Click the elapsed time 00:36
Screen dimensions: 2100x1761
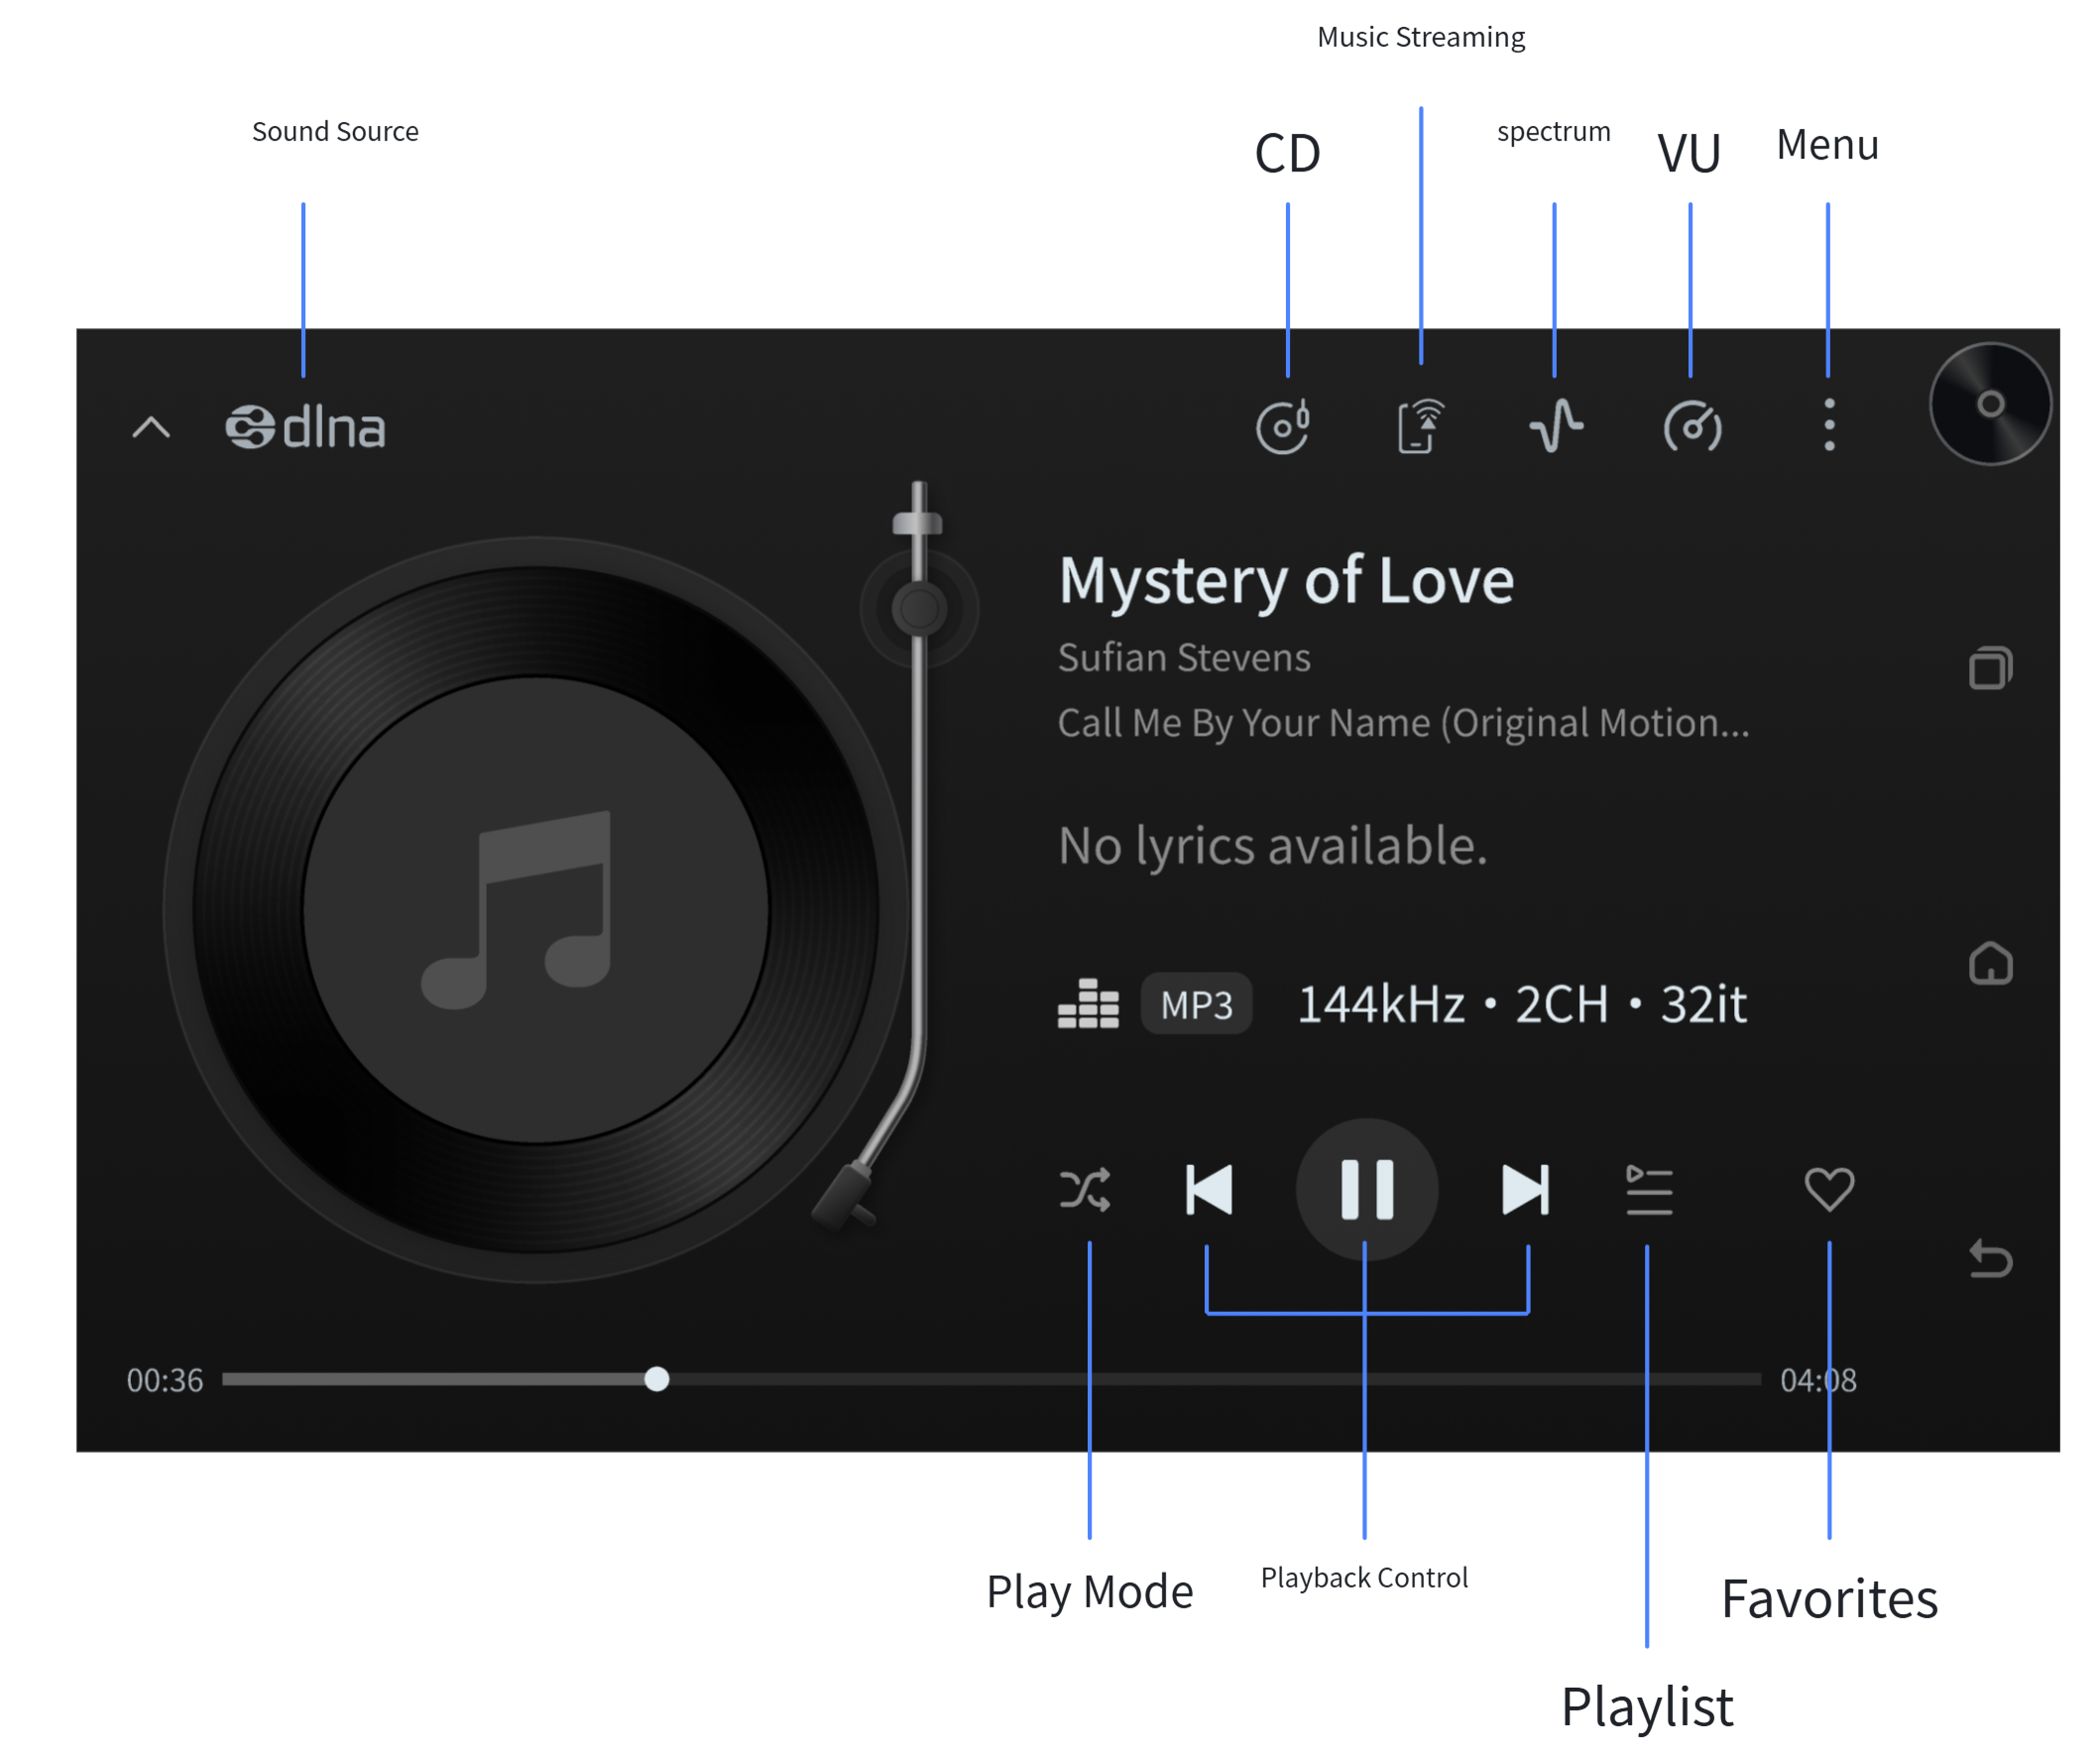coord(165,1380)
